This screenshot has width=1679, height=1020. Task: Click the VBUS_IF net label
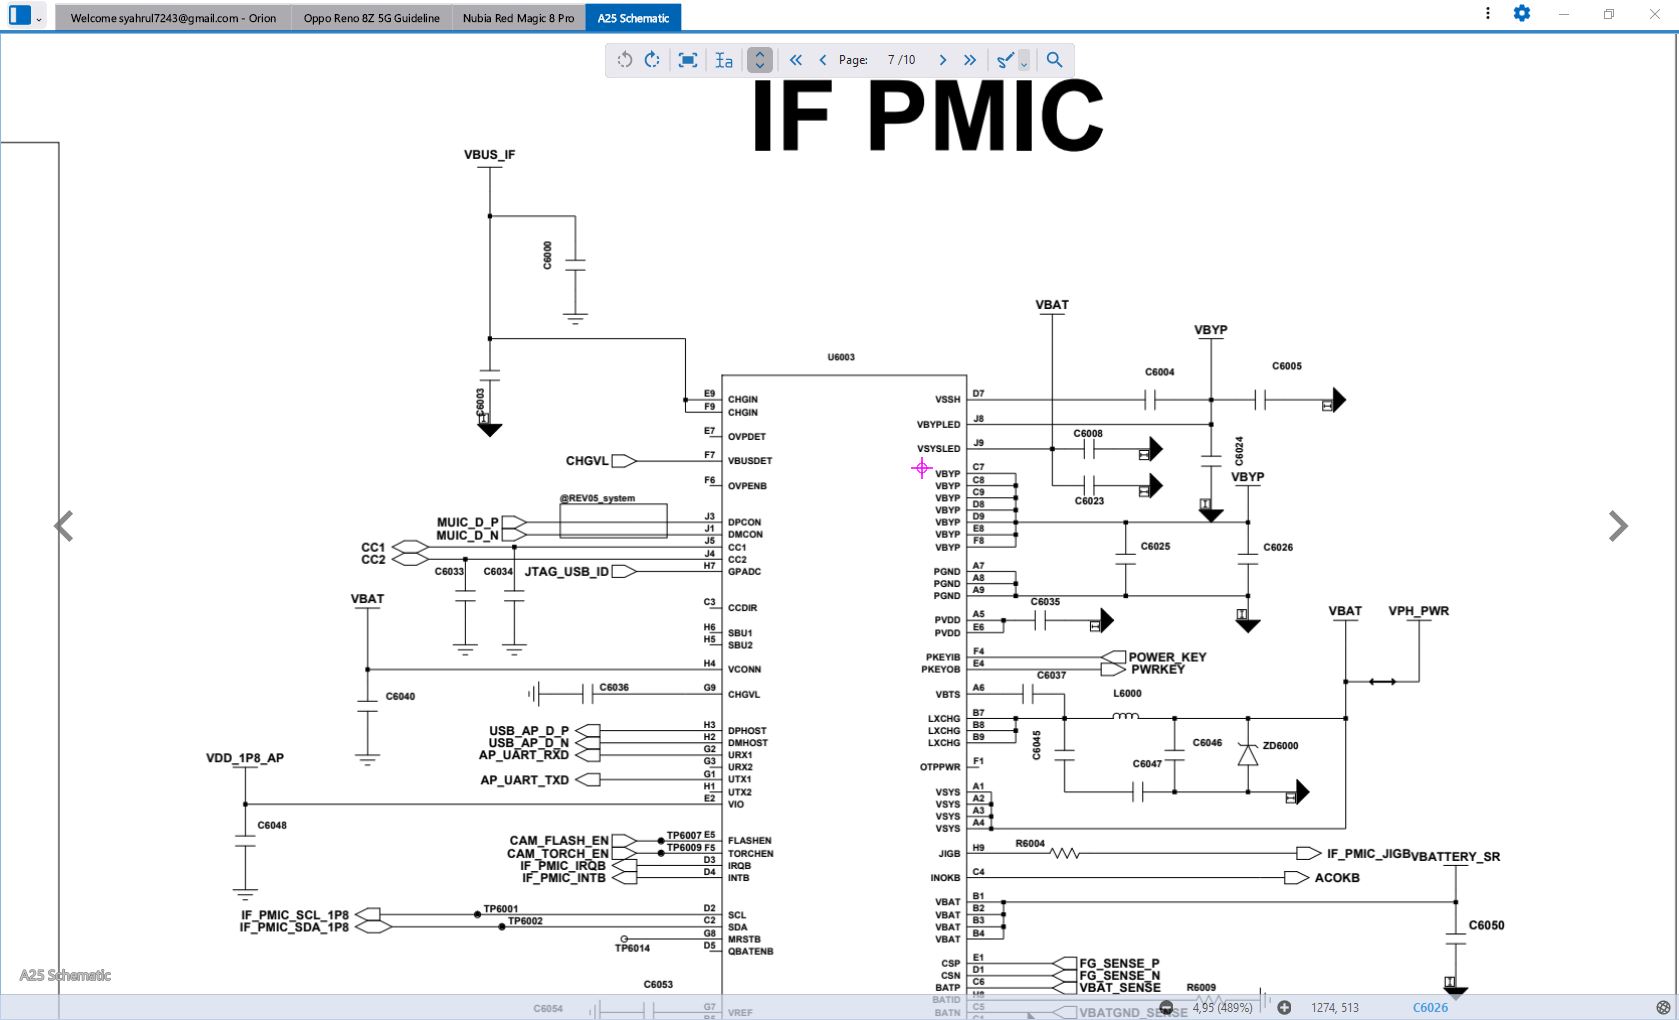(x=489, y=155)
